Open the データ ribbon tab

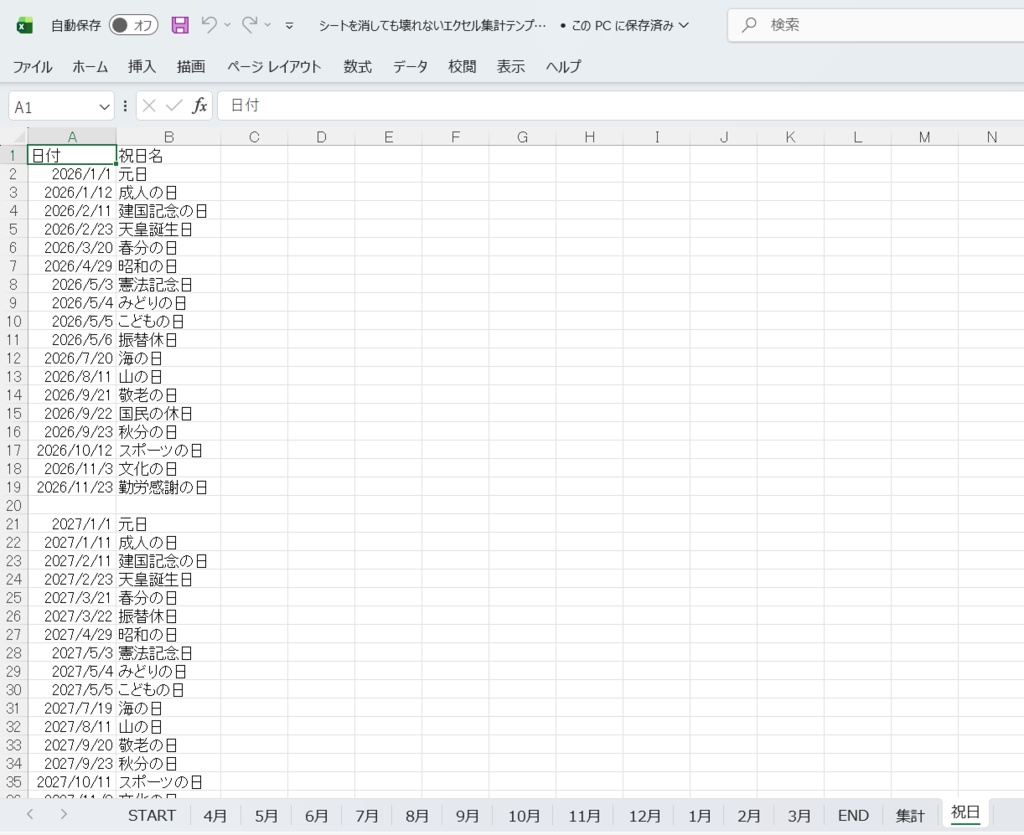[410, 67]
